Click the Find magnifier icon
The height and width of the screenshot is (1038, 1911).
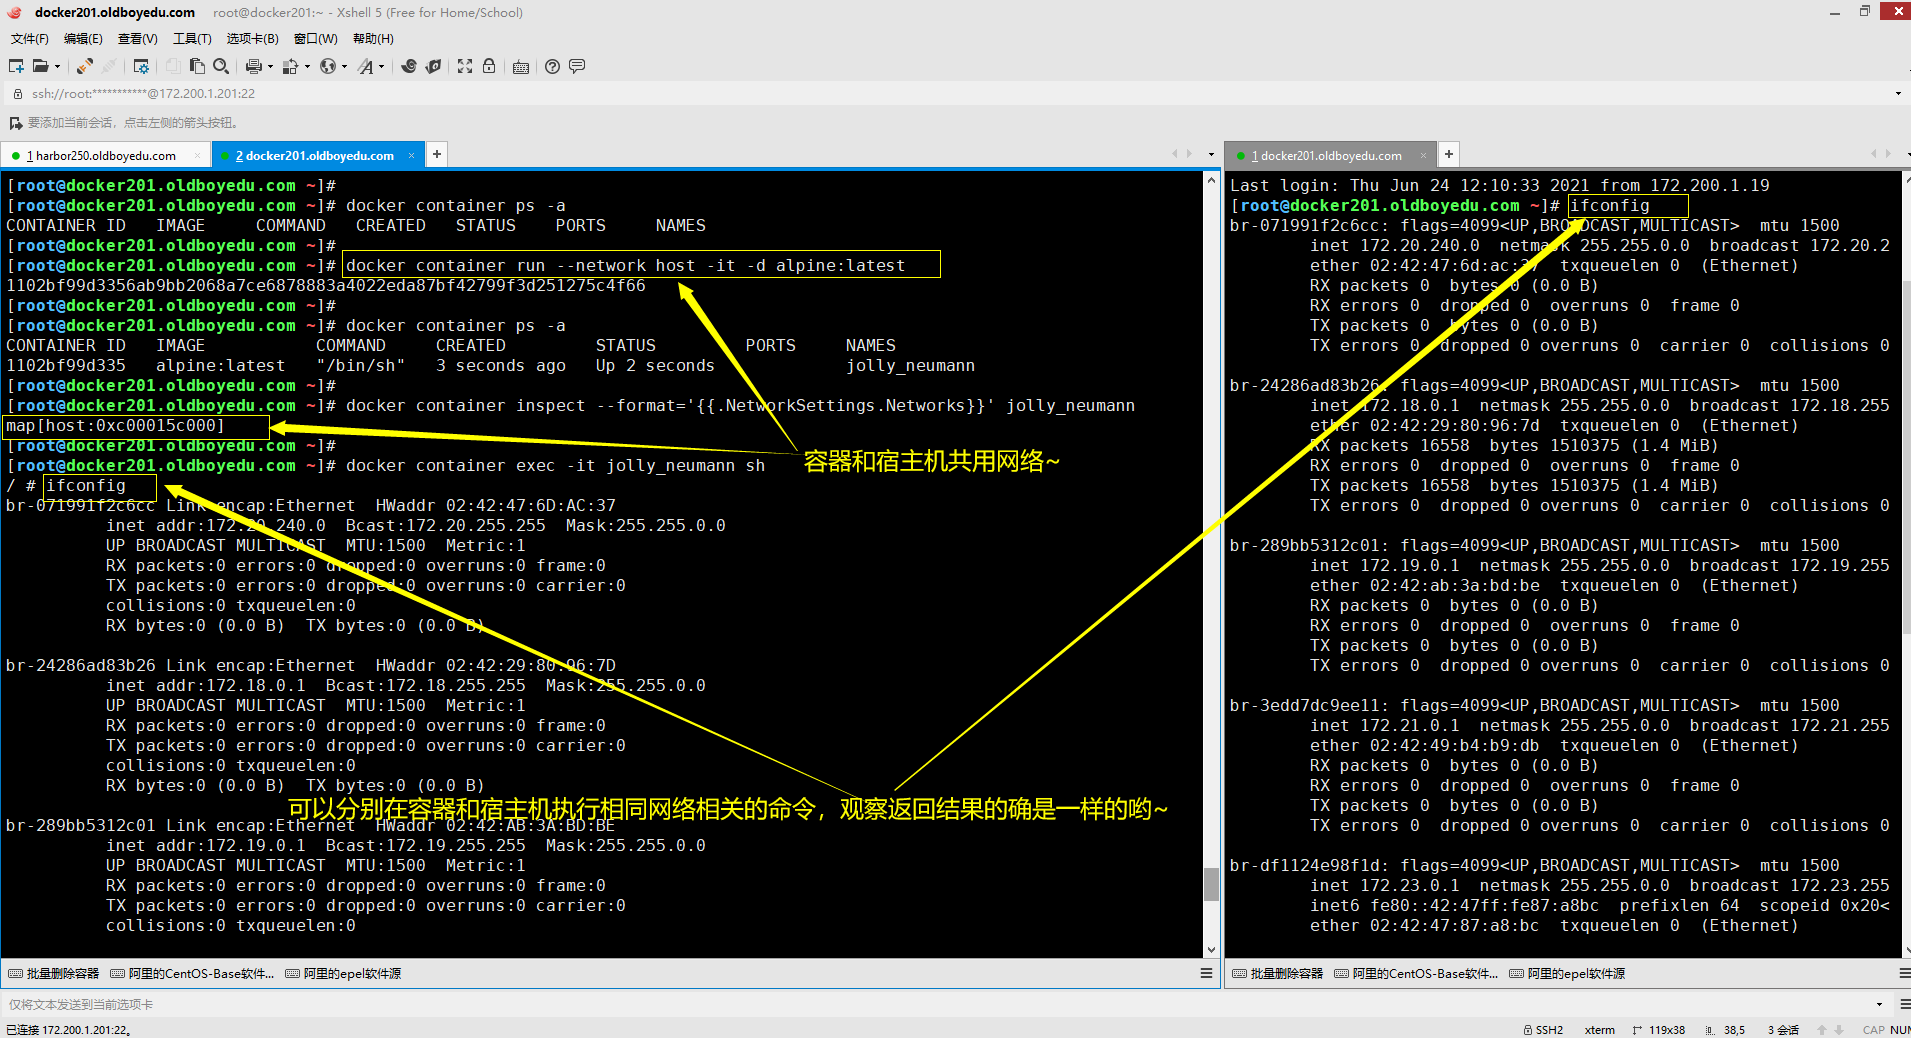221,66
